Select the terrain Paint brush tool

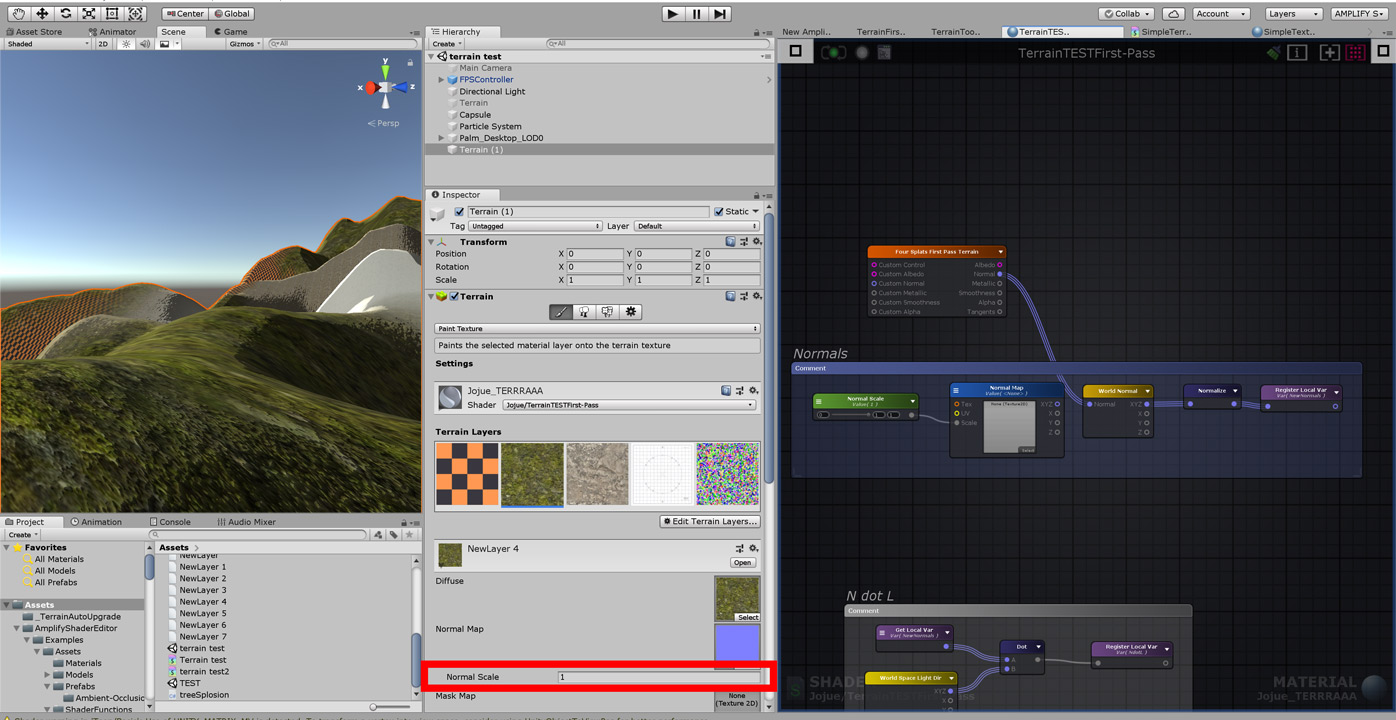561,312
